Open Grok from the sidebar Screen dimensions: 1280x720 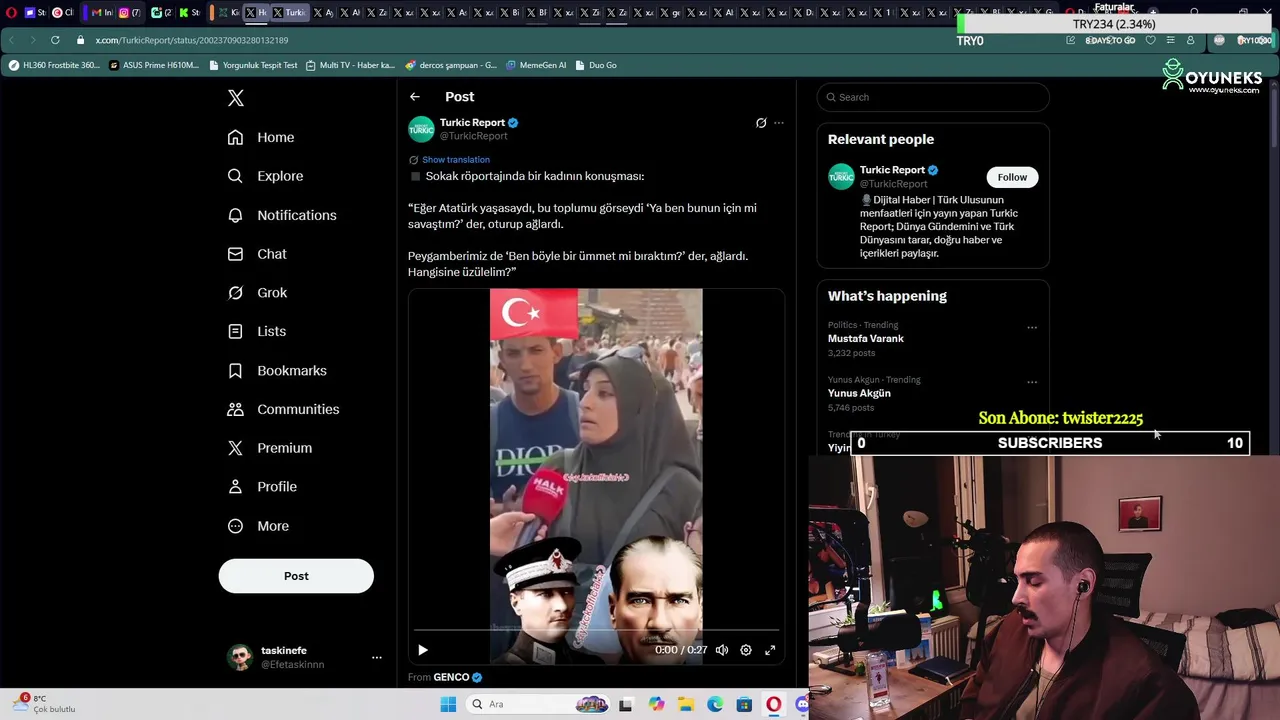point(257,293)
